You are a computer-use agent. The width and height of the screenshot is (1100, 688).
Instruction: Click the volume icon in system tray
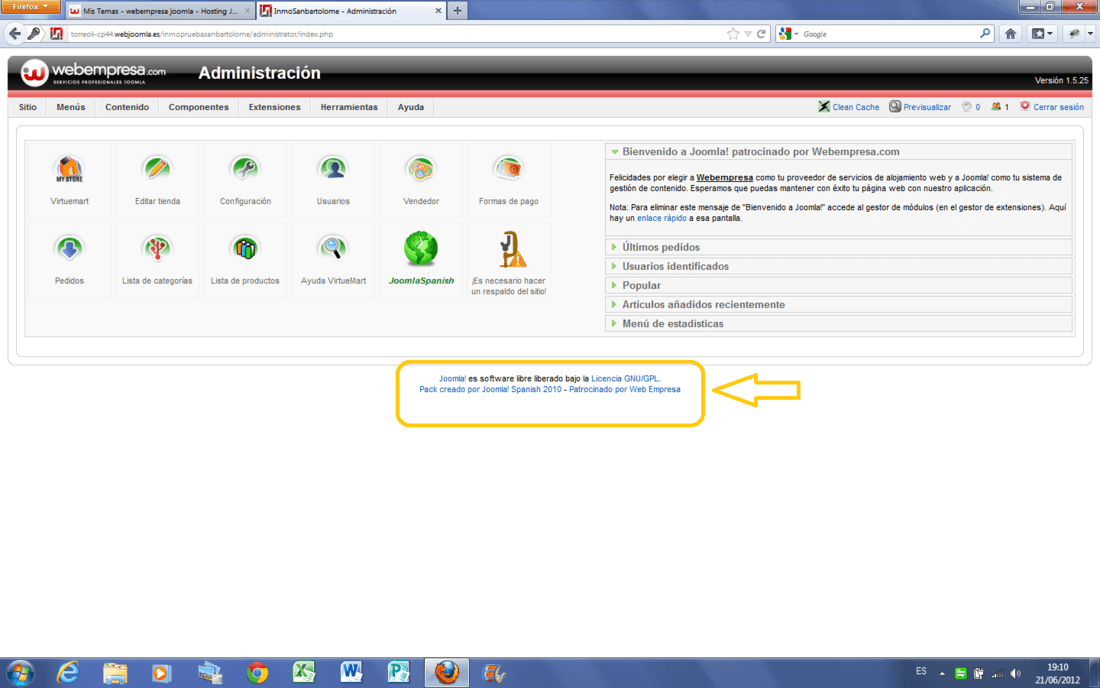pos(1015,673)
